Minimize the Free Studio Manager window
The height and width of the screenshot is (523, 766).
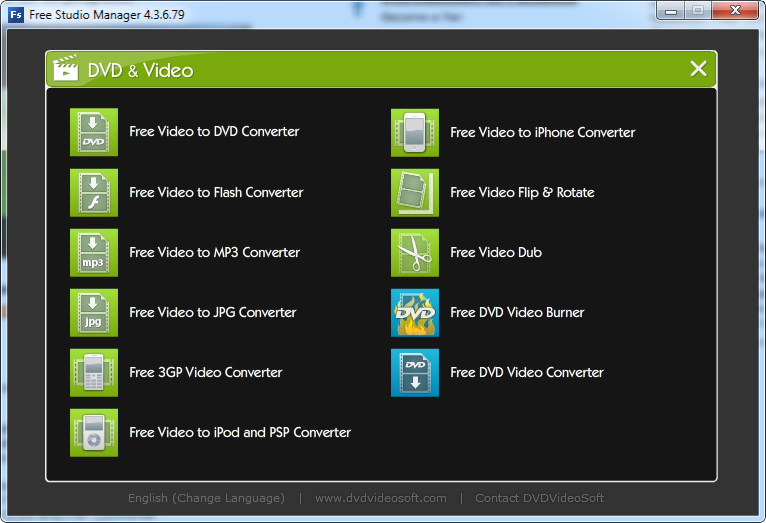(x=671, y=11)
